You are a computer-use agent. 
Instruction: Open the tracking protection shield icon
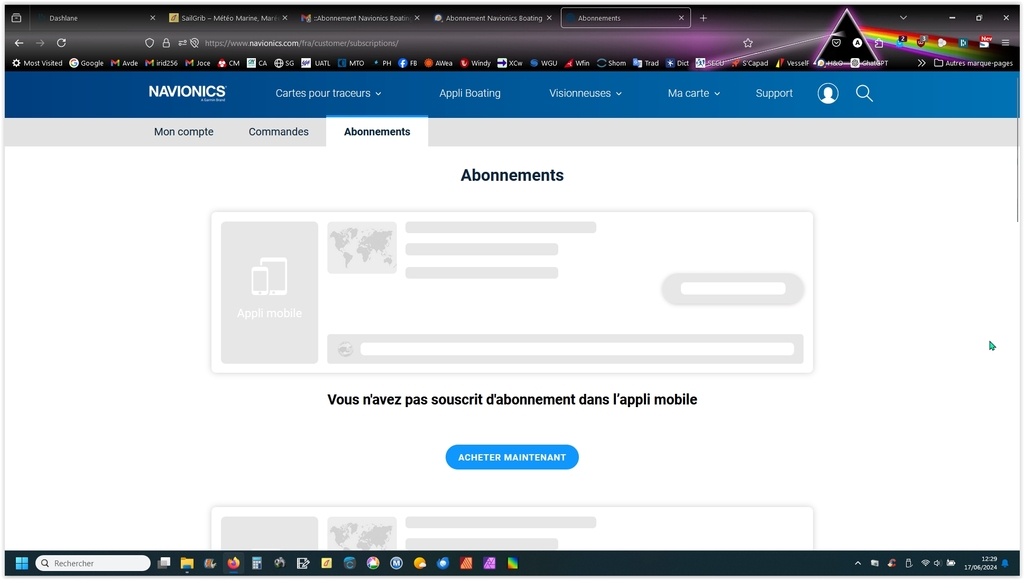(150, 43)
